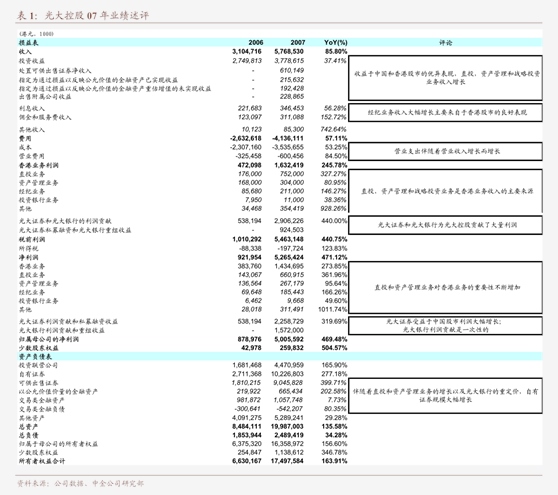Click the 742.64% growth cell
The height and width of the screenshot is (495, 558).
click(333, 129)
